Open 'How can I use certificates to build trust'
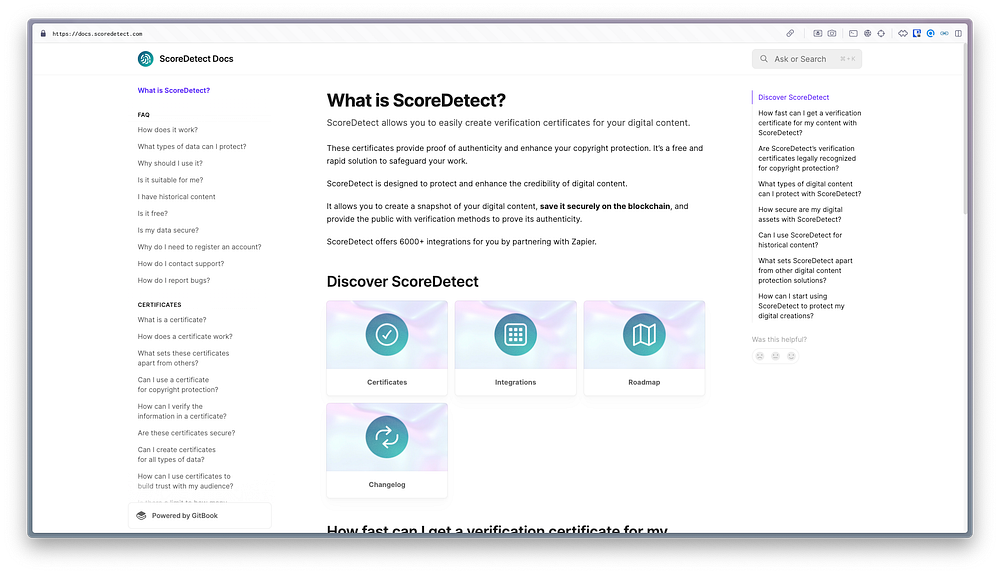Image resolution: width=1000 pixels, height=574 pixels. point(186,482)
